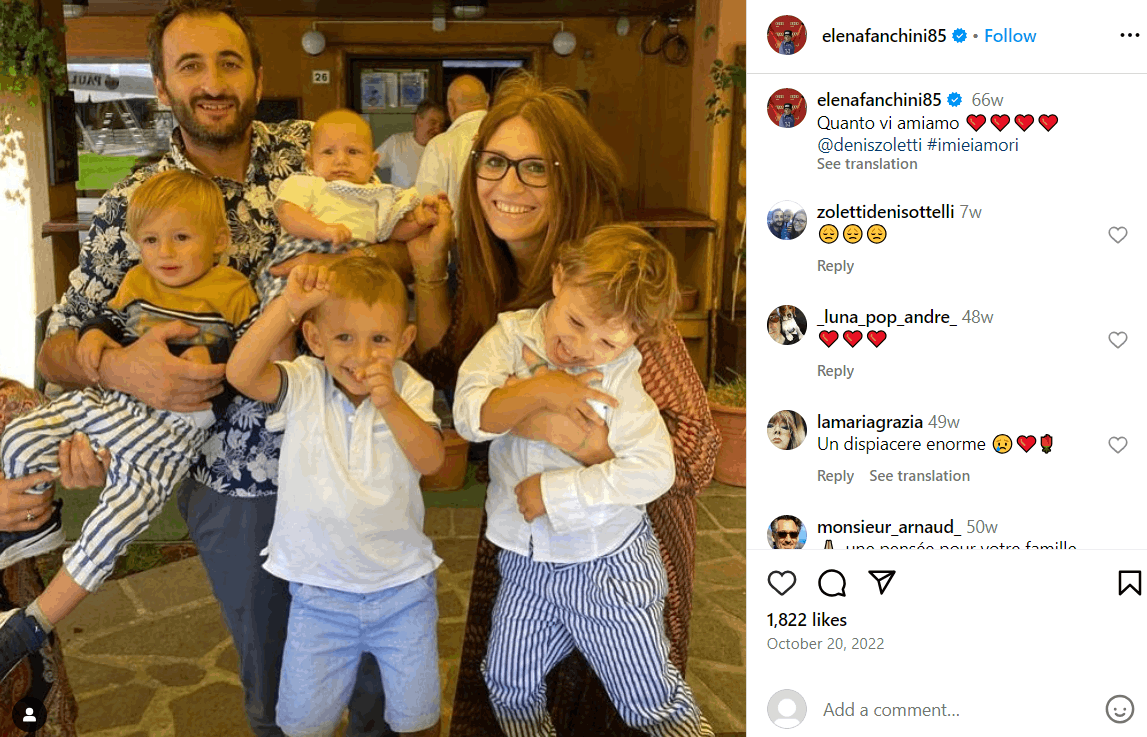Screen dimensions: 1147x737
Task: Save post with bookmark icon
Action: [1129, 583]
